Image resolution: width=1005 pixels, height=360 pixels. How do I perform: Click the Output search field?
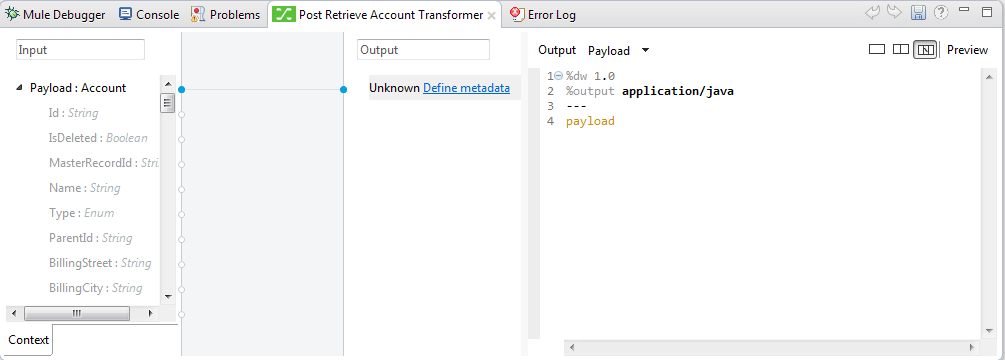(423, 50)
